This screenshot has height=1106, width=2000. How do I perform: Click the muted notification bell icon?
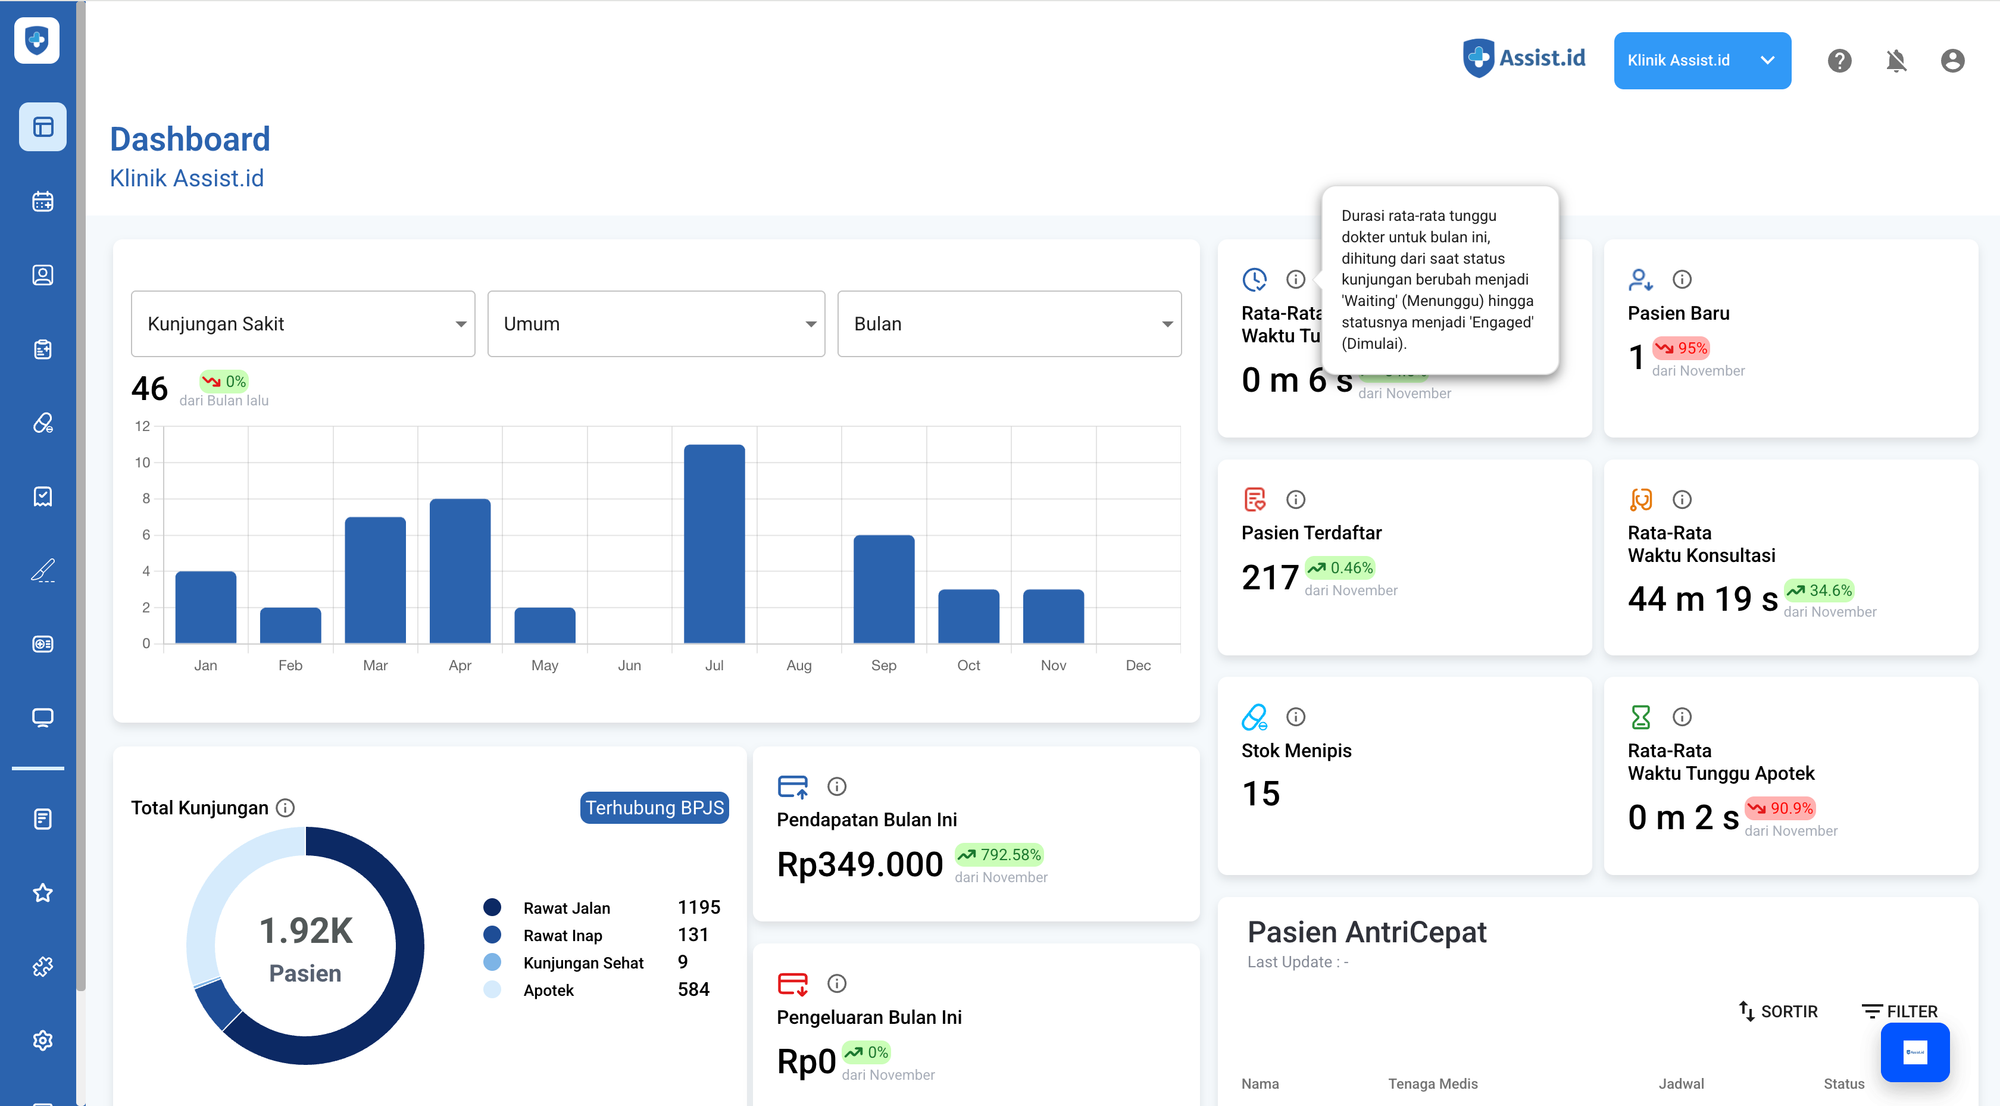tap(1895, 61)
